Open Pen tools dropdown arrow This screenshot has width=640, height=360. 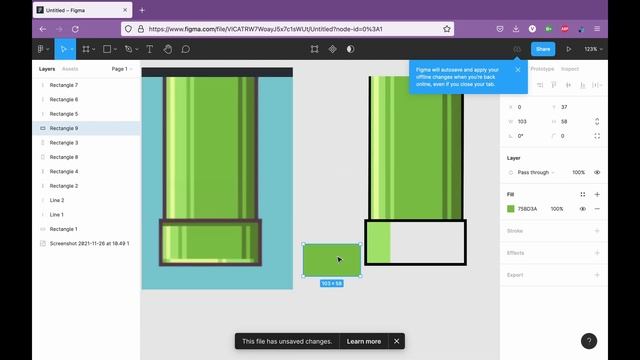pos(137,49)
